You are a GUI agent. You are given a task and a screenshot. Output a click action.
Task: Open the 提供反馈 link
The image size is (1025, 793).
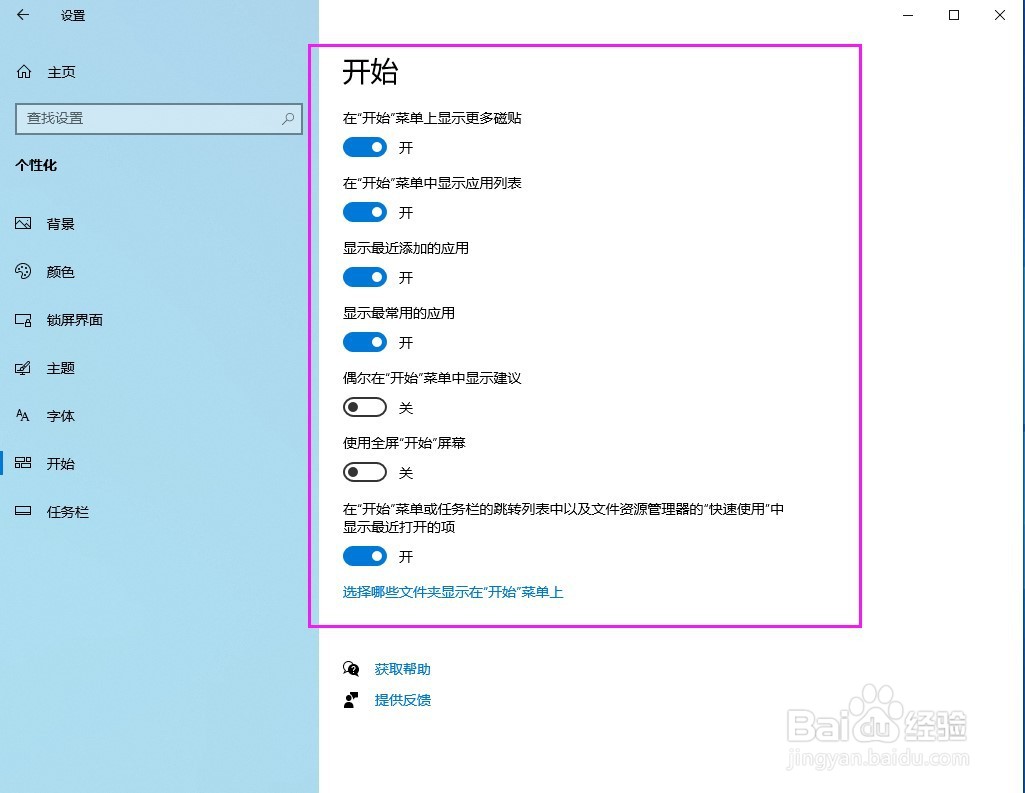[x=402, y=700]
